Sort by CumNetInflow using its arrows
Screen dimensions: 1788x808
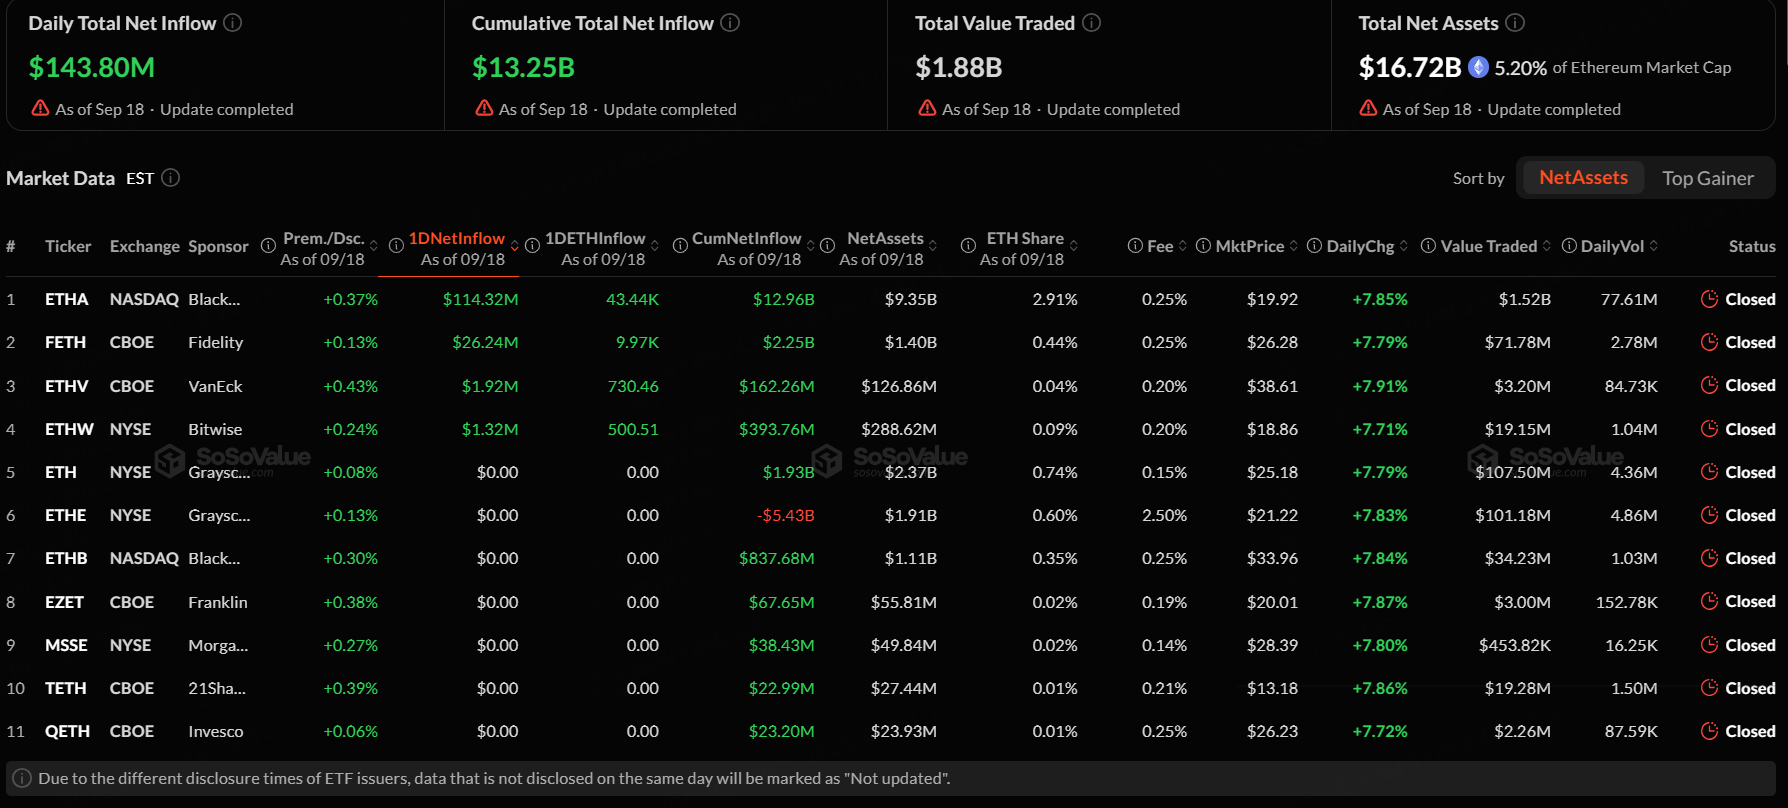coord(811,246)
